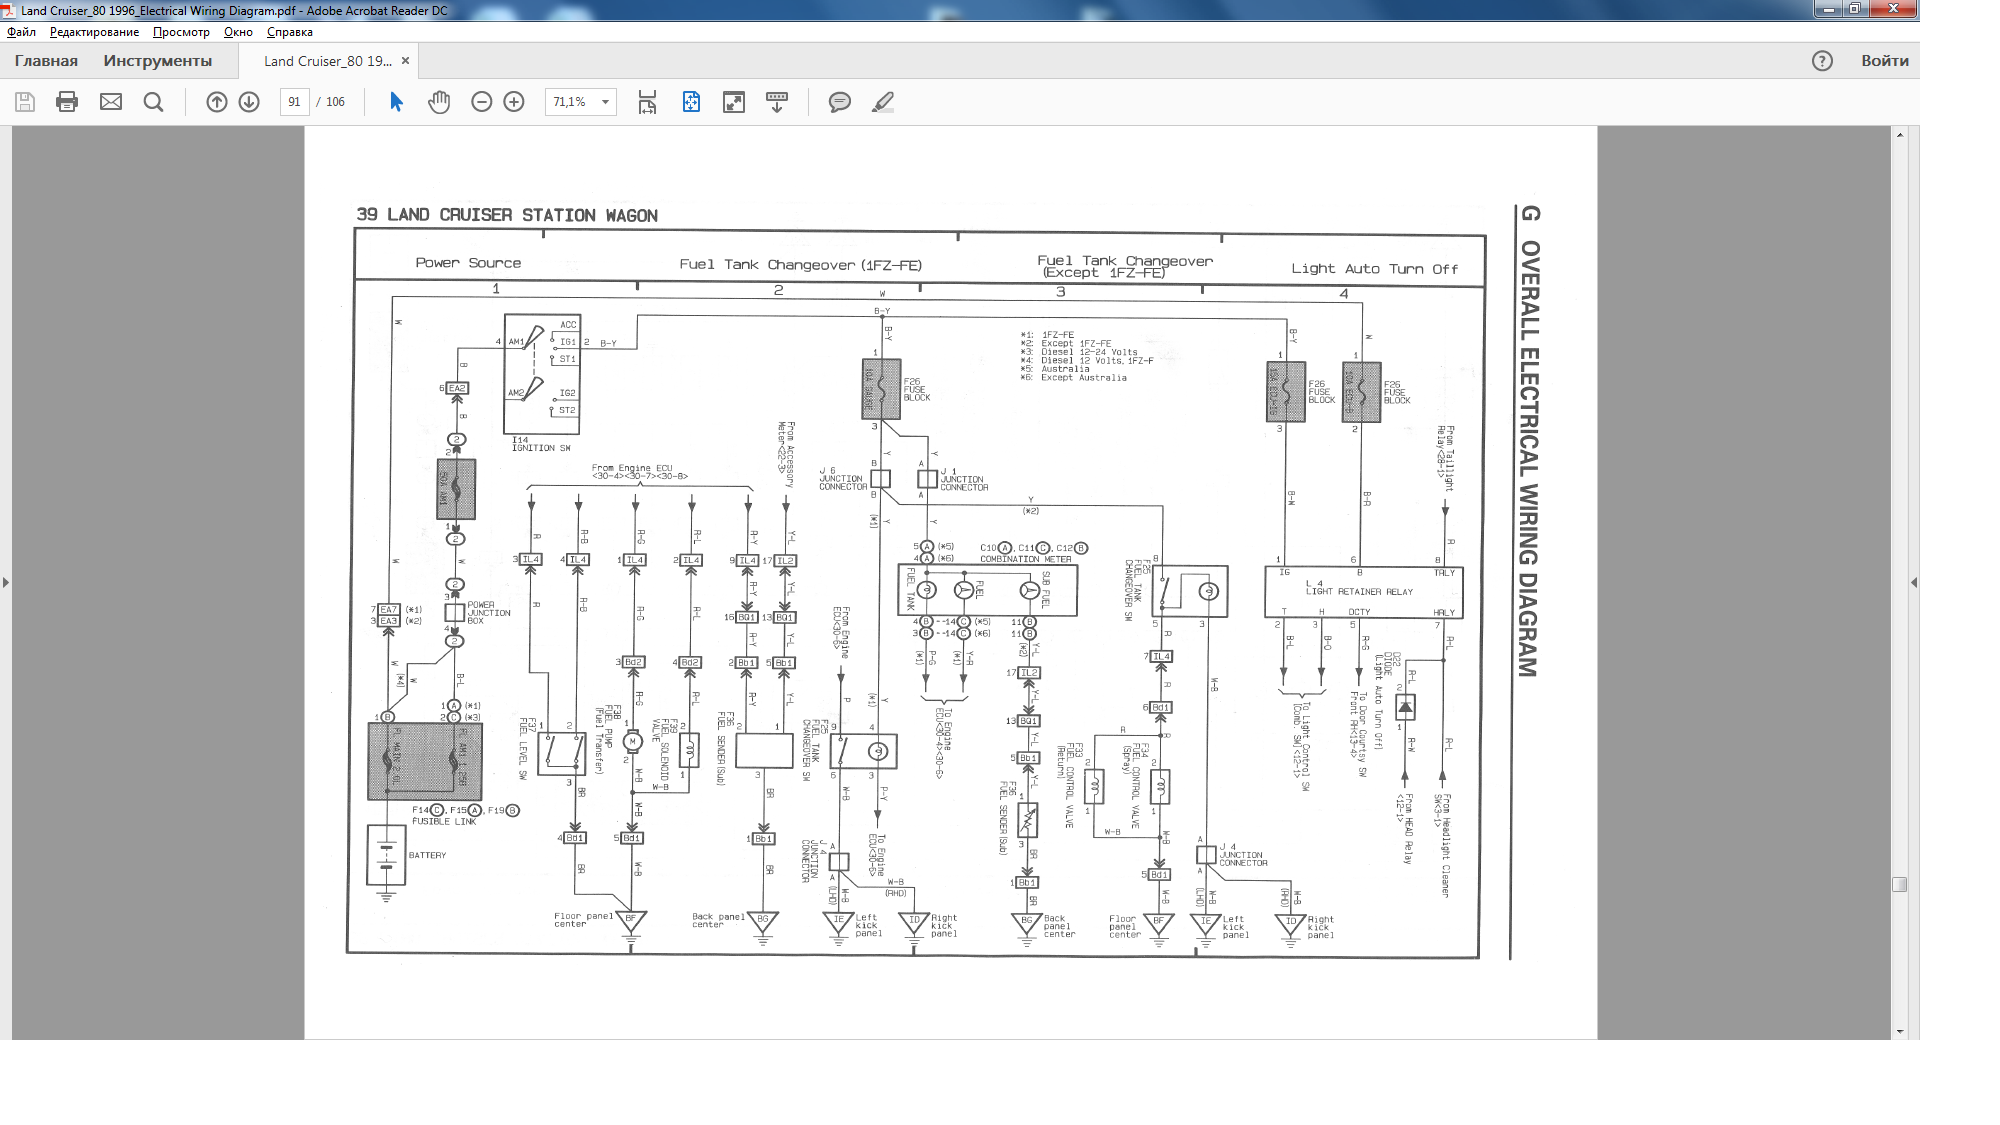2000x1125 pixels.
Task: Fit one full page icon
Action: 691,102
